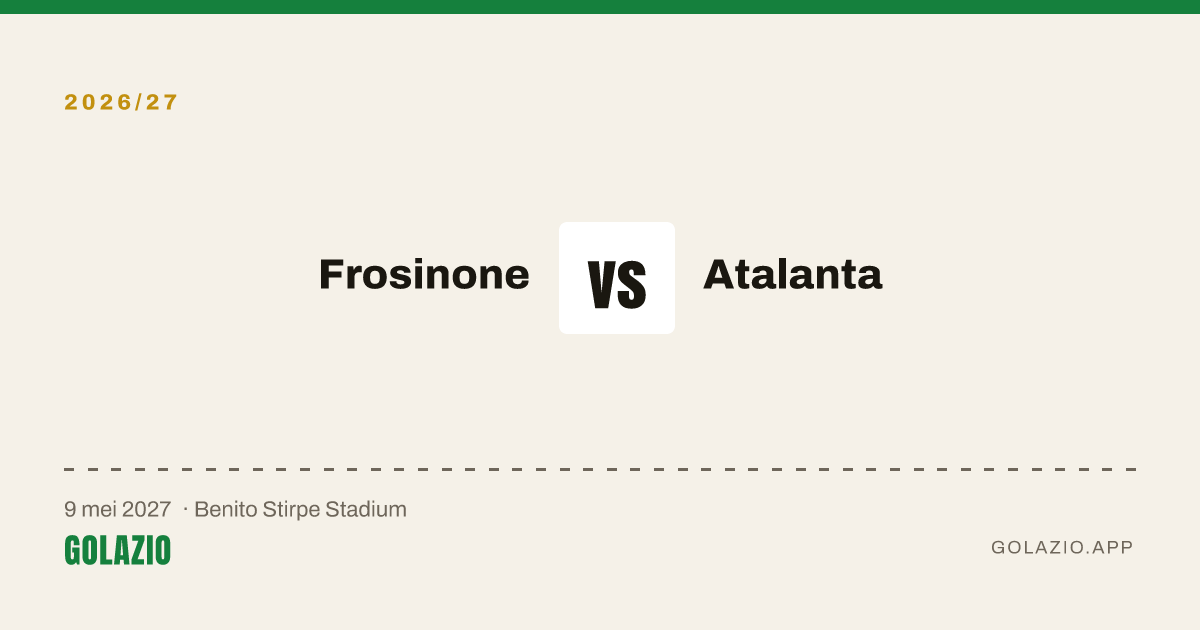Image resolution: width=1200 pixels, height=630 pixels.
Task: Click the dot separator before Benito
Action: pyautogui.click(x=185, y=510)
